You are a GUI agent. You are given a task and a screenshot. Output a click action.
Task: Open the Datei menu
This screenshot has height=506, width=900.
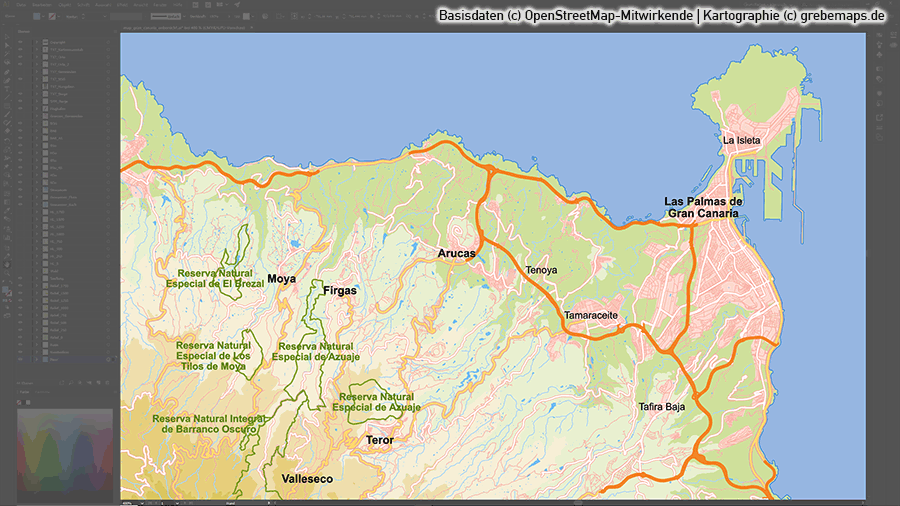click(19, 5)
